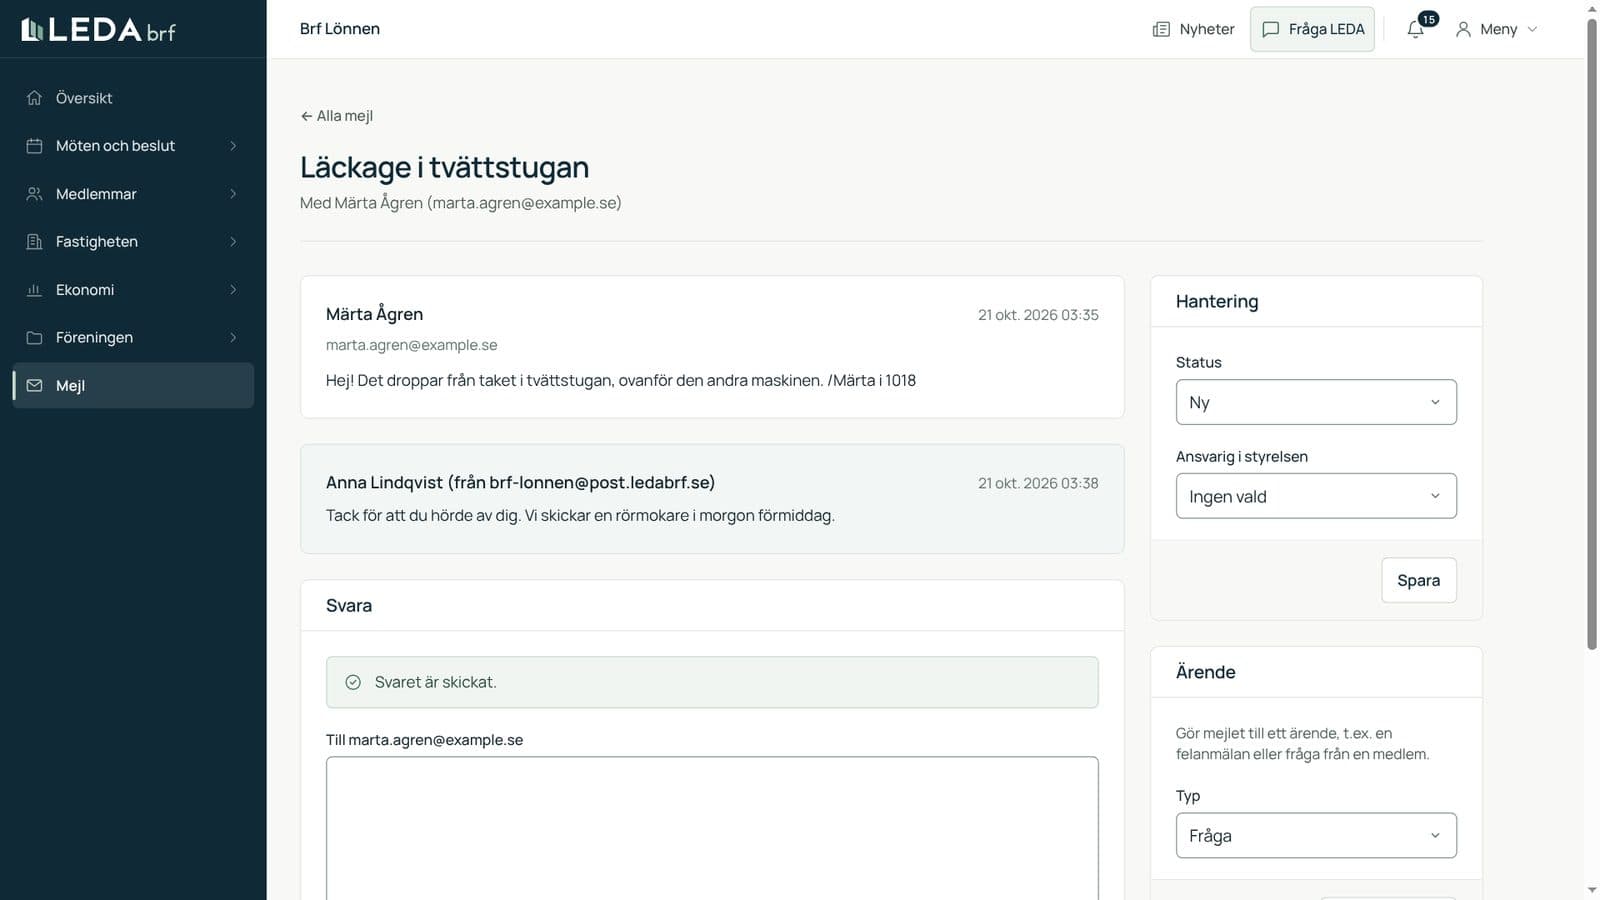
Task: Click the Läckage i tvättstugan heading
Action: coord(444,167)
